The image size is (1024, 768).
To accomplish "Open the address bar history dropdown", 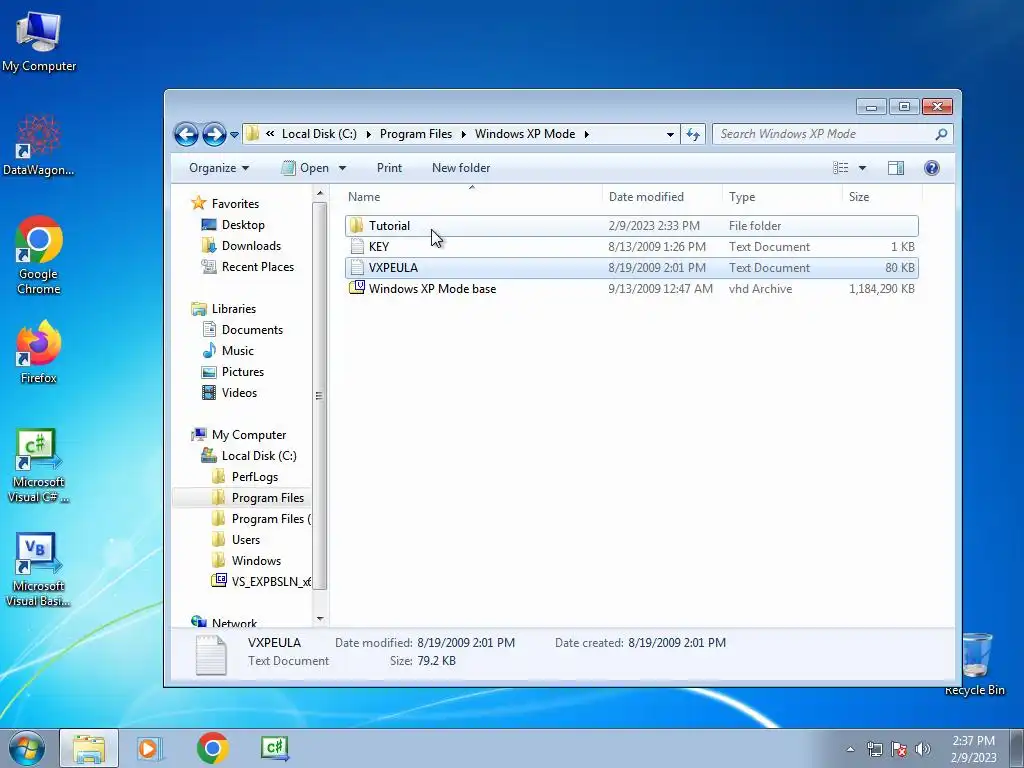I will click(670, 135).
